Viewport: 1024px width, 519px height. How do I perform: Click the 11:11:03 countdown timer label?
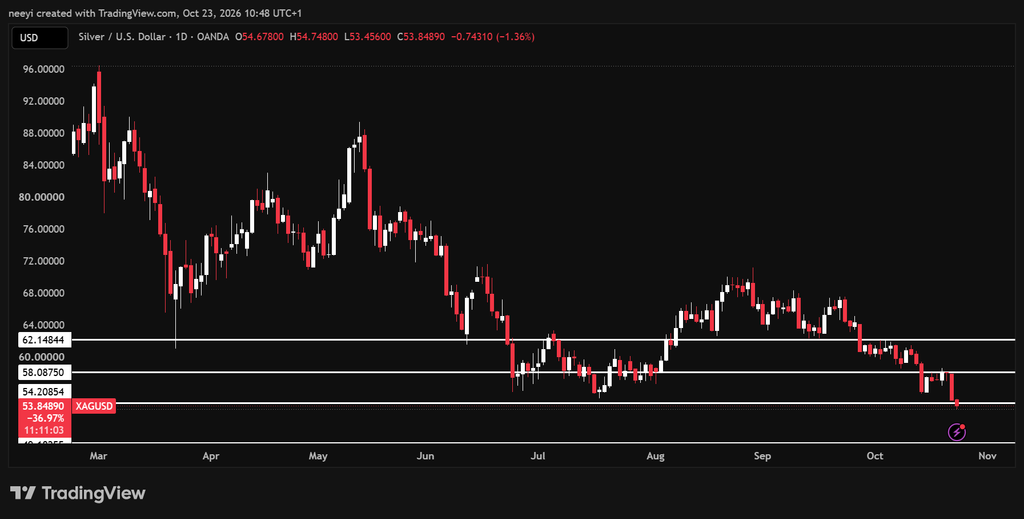pyautogui.click(x=42, y=430)
